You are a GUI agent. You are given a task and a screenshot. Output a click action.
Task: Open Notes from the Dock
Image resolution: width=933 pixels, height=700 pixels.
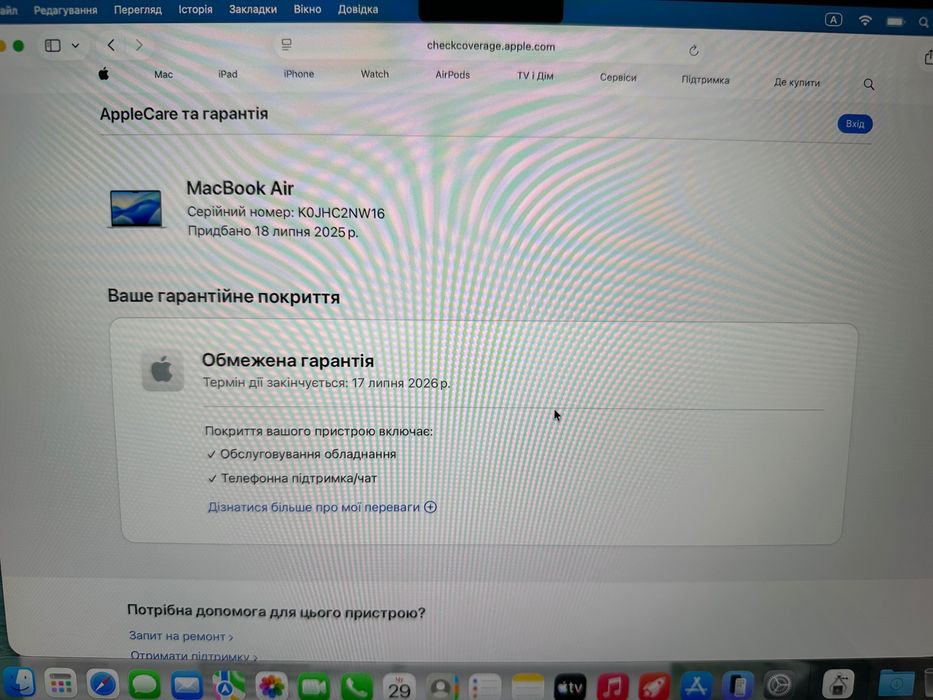(527, 688)
